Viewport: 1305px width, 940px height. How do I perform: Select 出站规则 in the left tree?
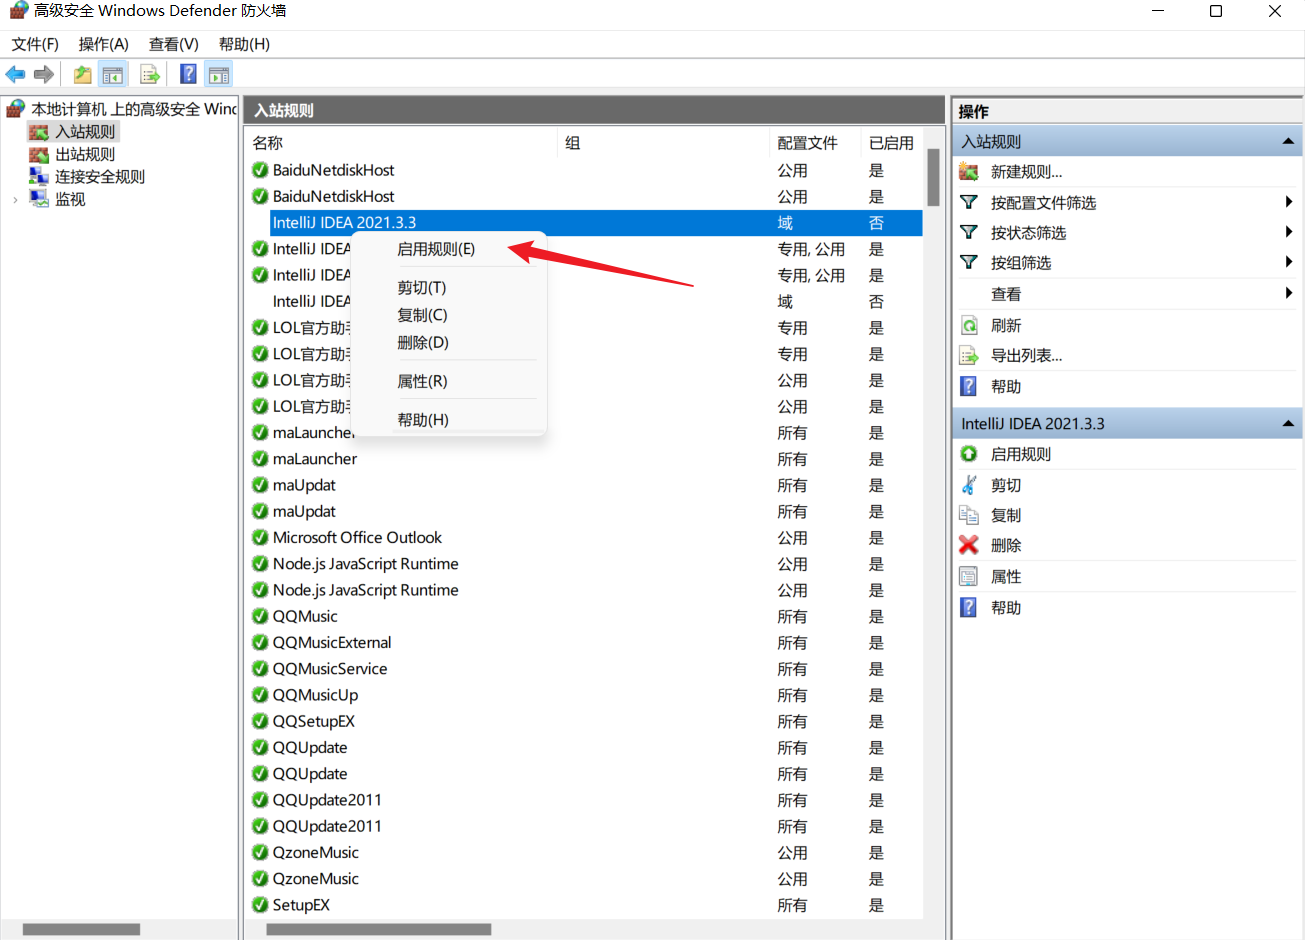tap(85, 154)
